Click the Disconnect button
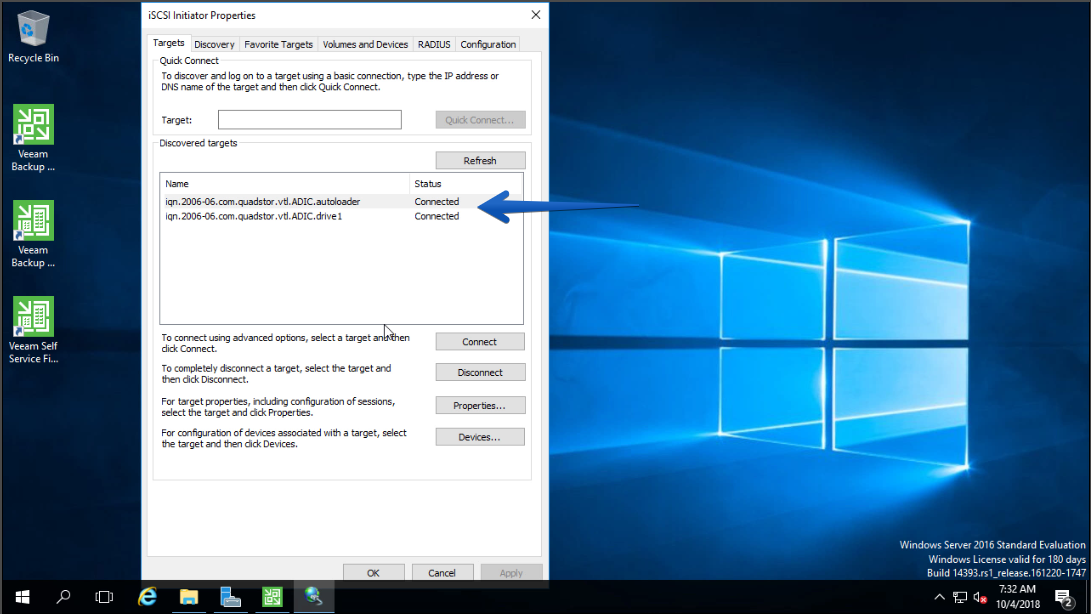This screenshot has width=1091, height=614. tap(480, 372)
